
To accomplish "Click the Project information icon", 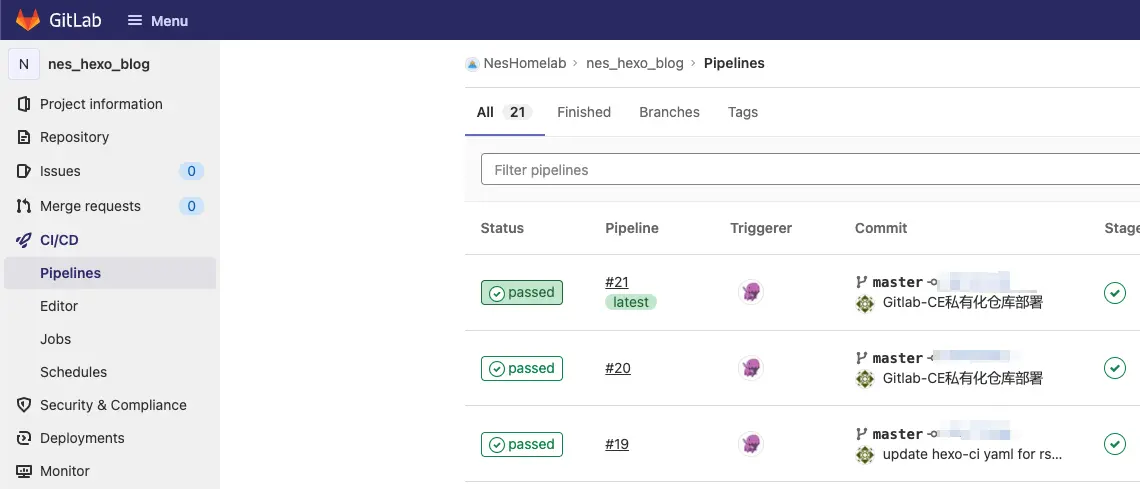I will [x=24, y=104].
